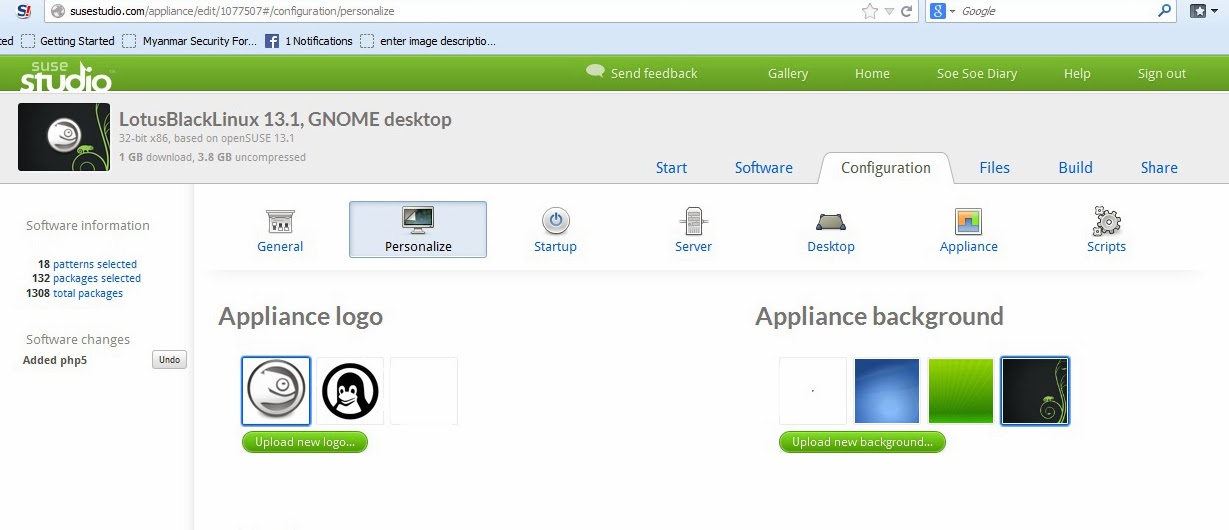Select the black swirl background
The height and width of the screenshot is (530, 1229).
tap(1035, 391)
